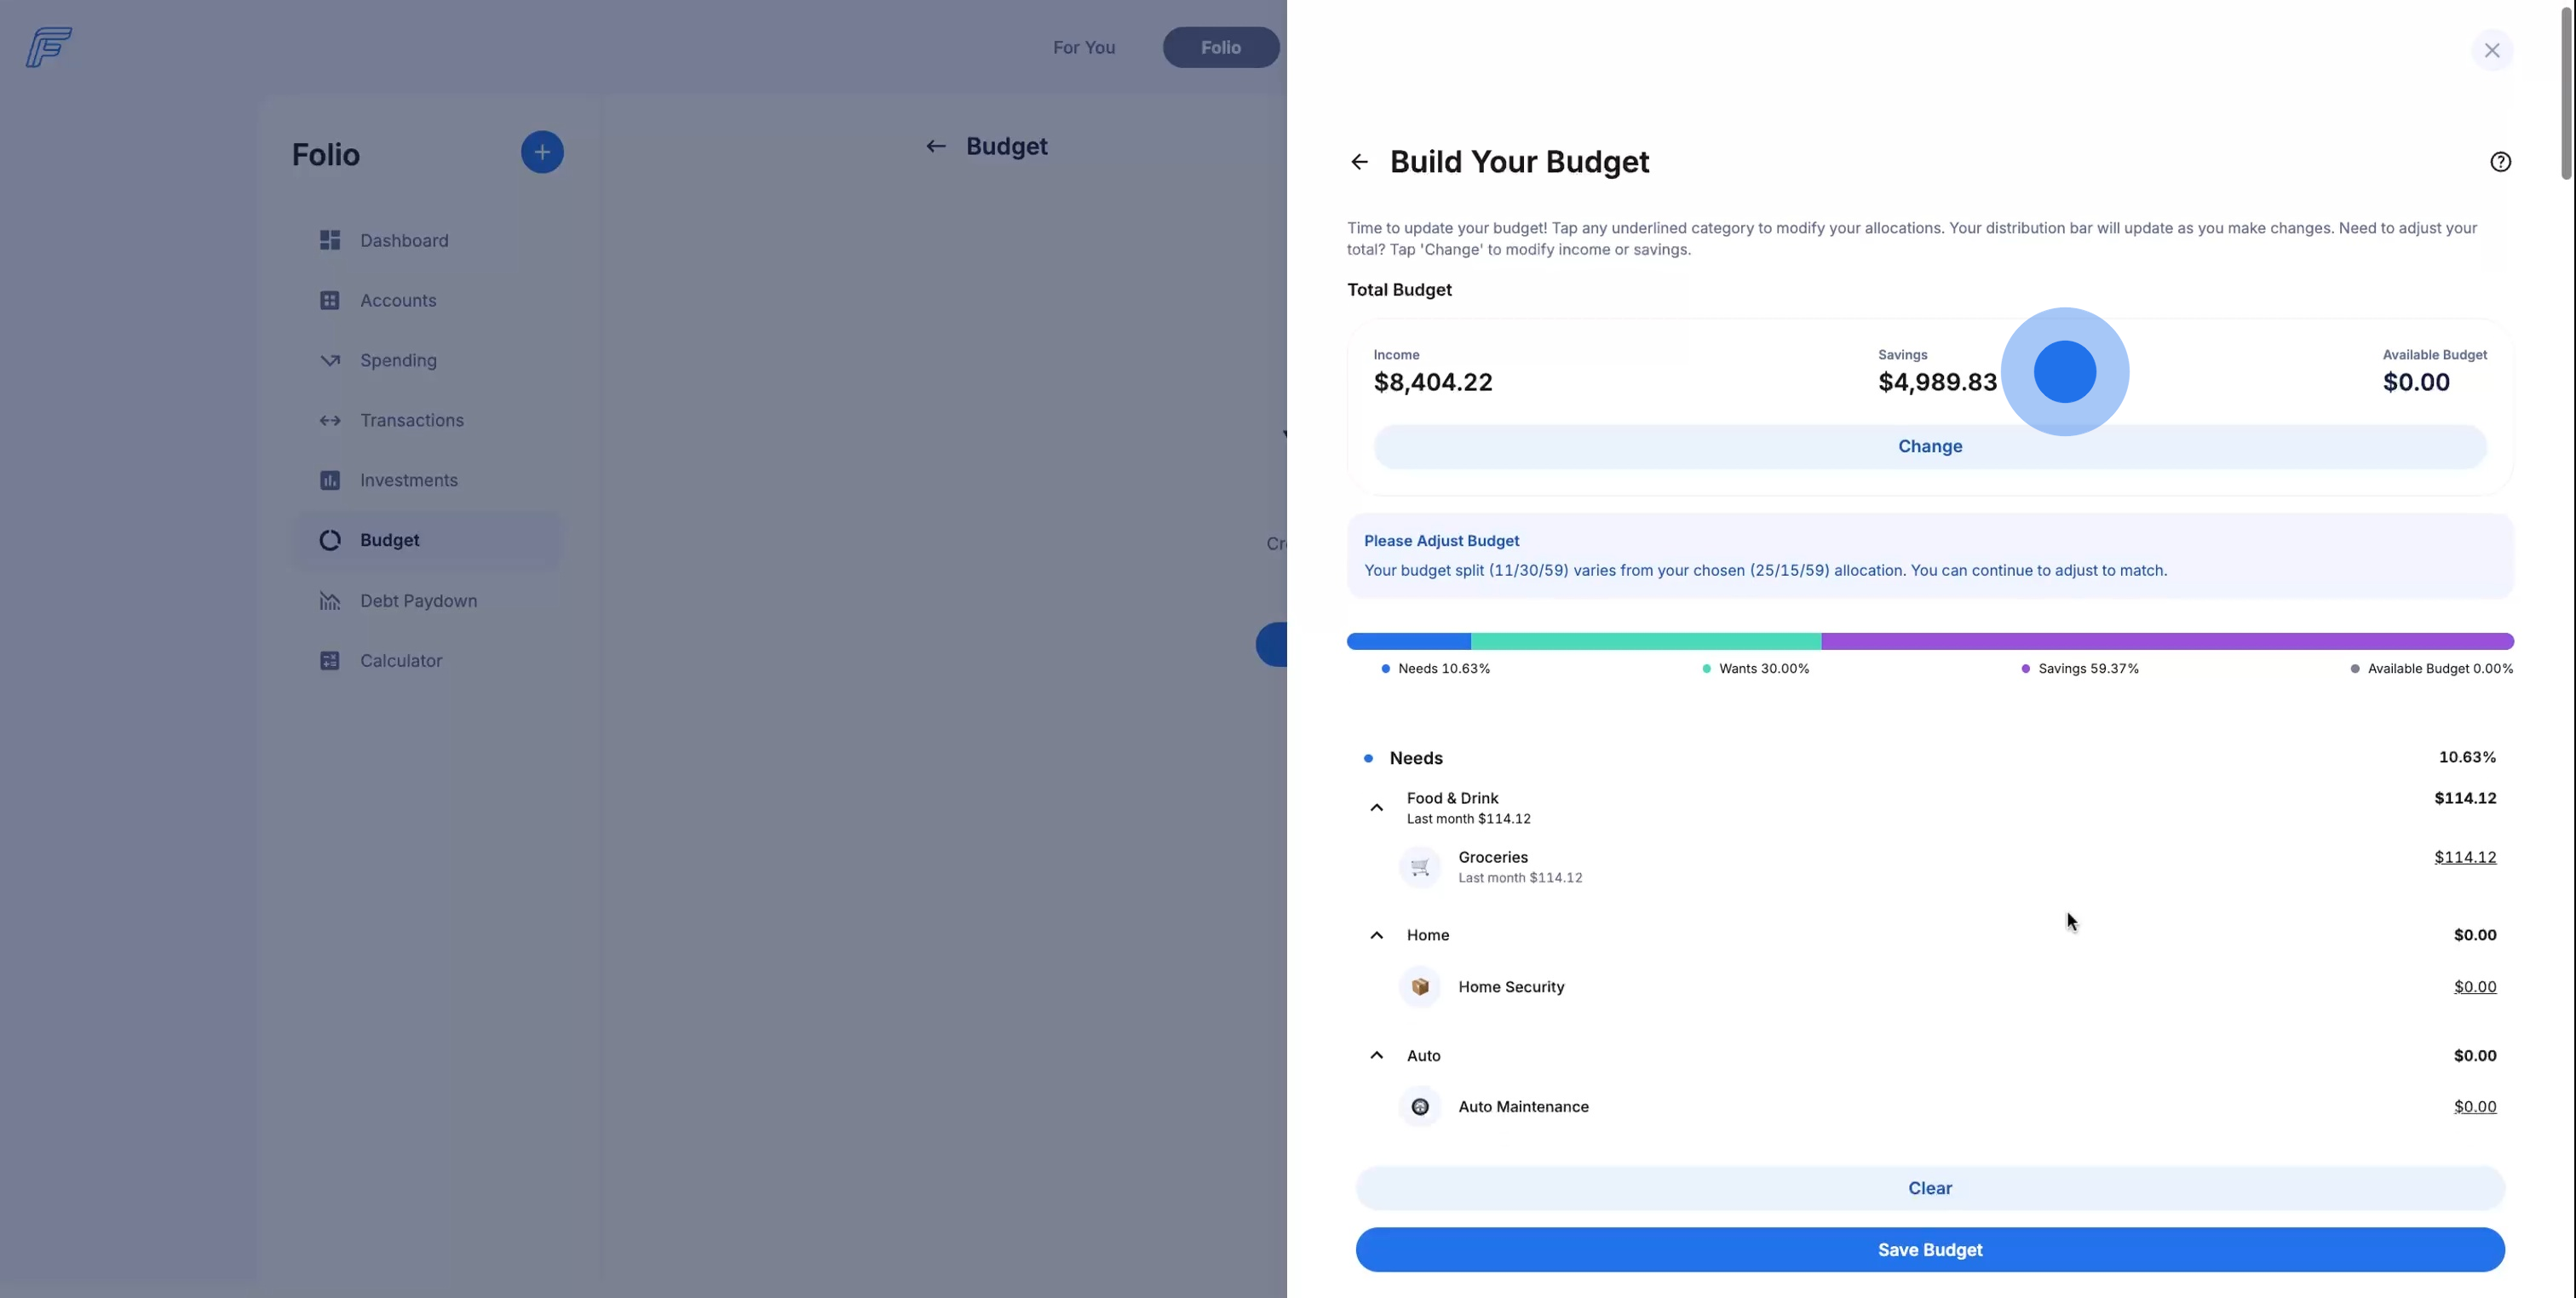
Task: Switch to the For You tab
Action: (1083, 48)
